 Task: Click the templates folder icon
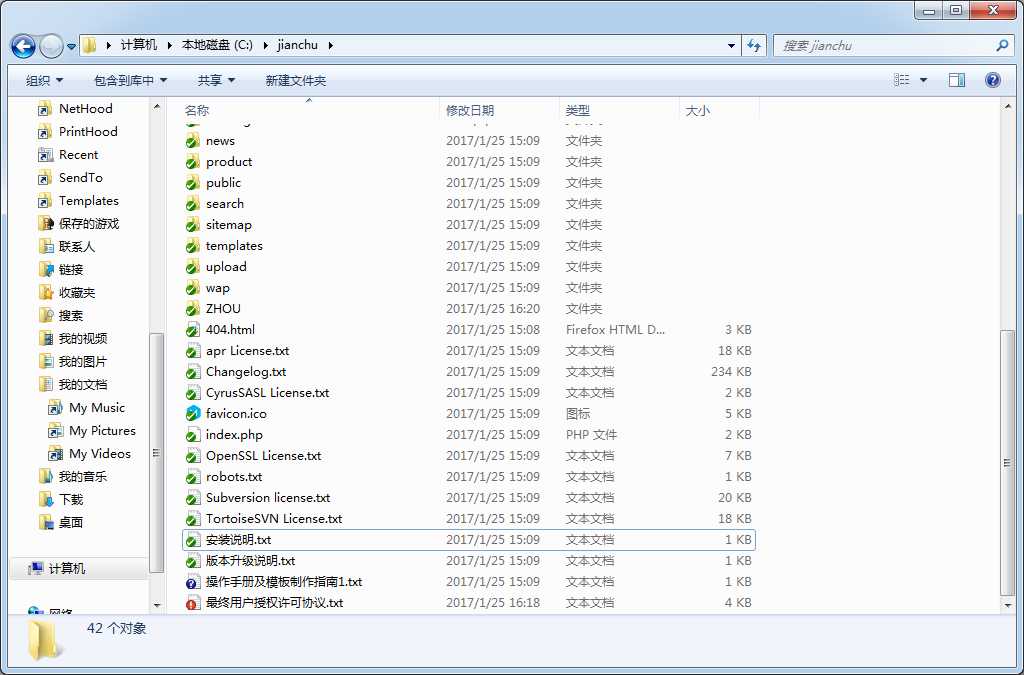[192, 246]
